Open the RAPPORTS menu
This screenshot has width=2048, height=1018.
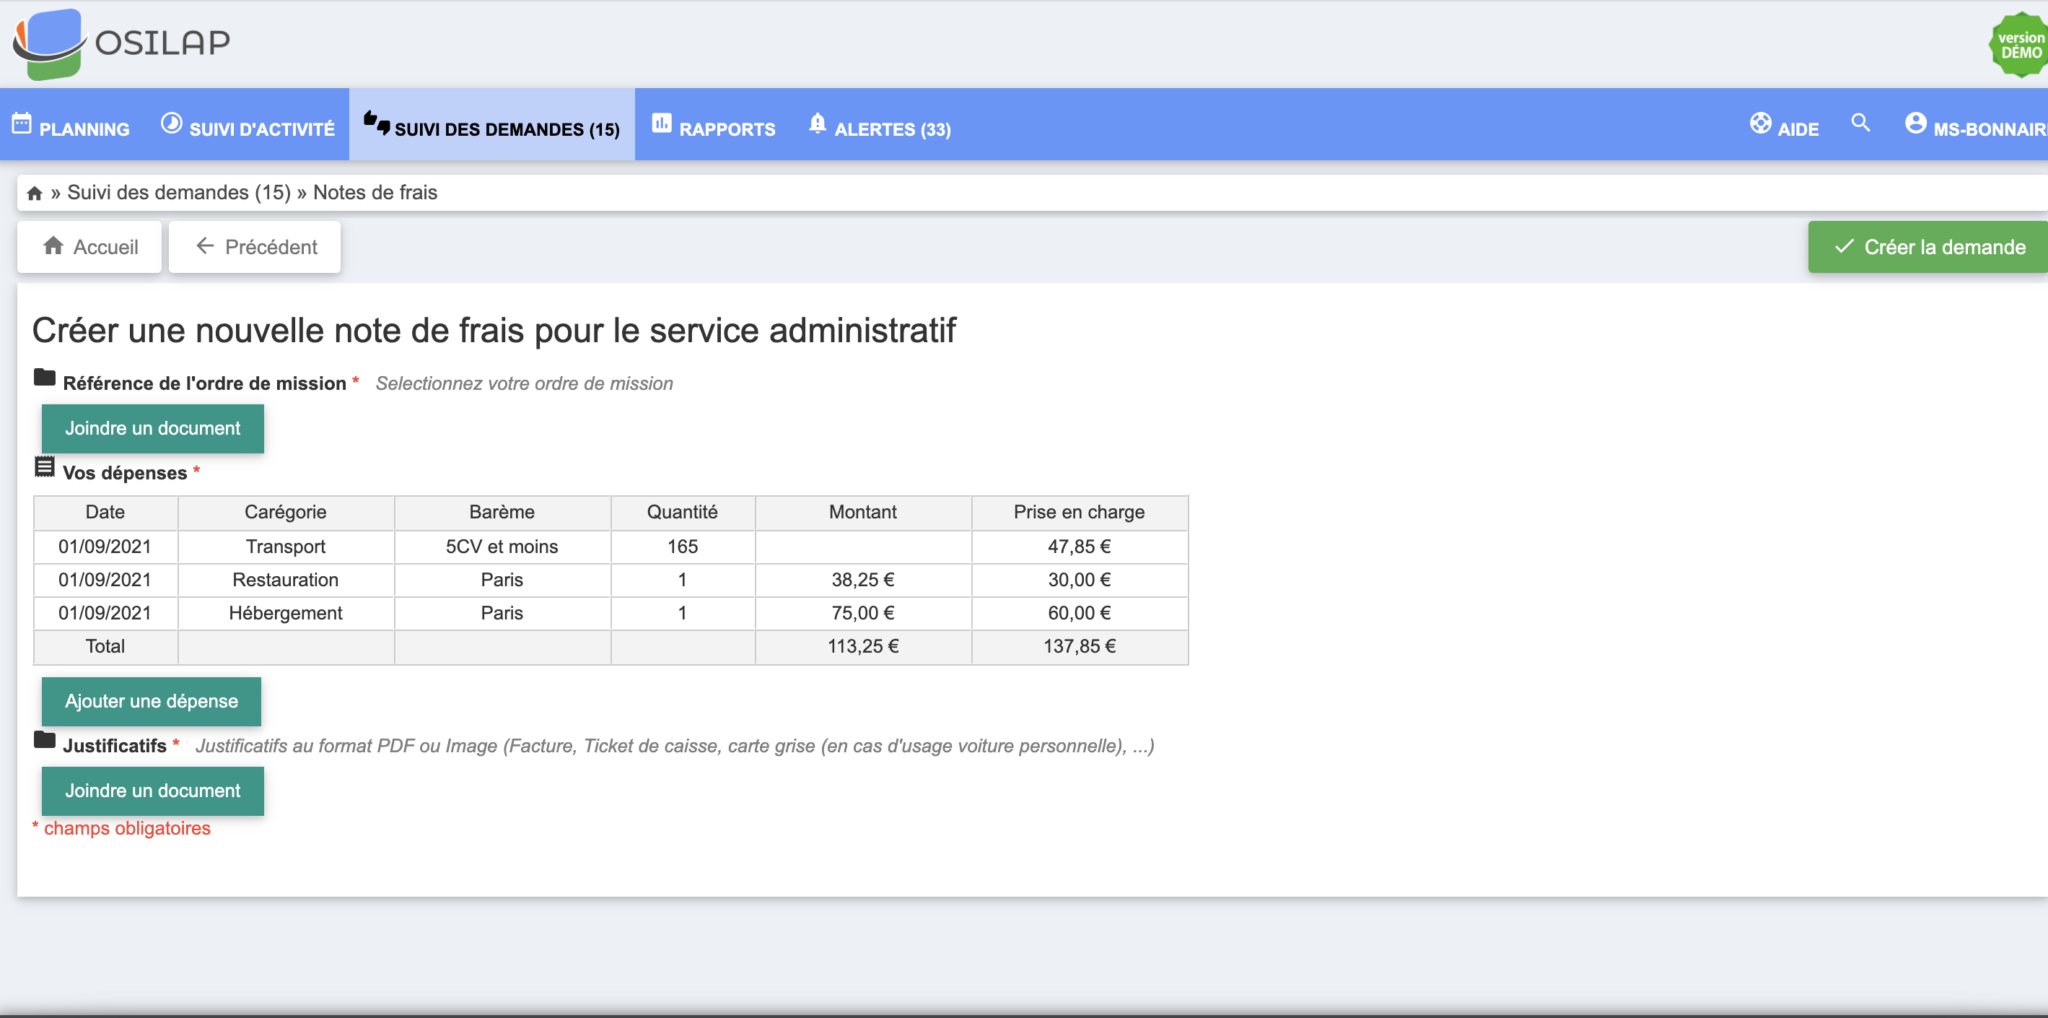click(x=714, y=125)
